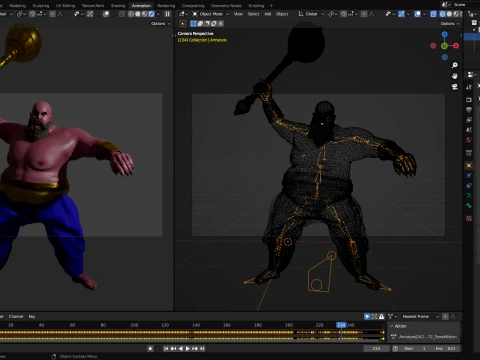Open the Object Mode dropdown
Screen dimensions: 480x360
(211, 14)
